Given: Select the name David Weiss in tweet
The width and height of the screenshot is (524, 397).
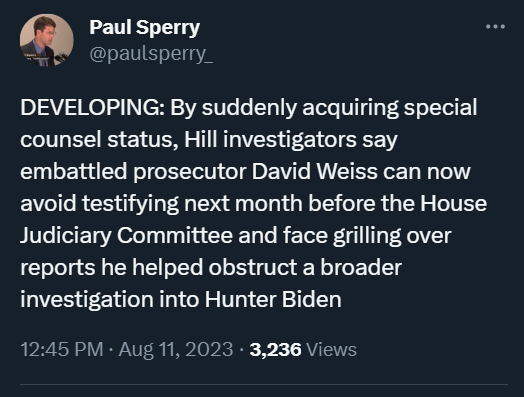Looking at the screenshot, I should [314, 171].
